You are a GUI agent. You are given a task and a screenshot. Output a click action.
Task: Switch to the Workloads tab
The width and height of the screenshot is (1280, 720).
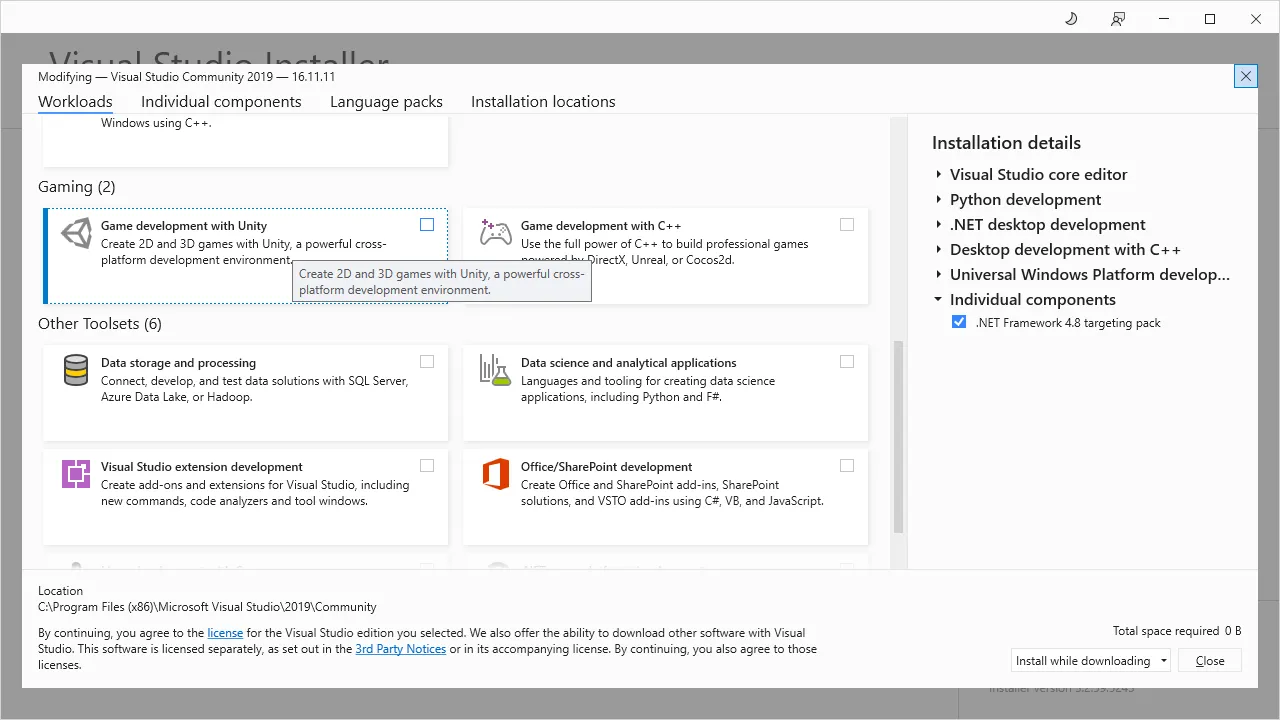coord(75,102)
